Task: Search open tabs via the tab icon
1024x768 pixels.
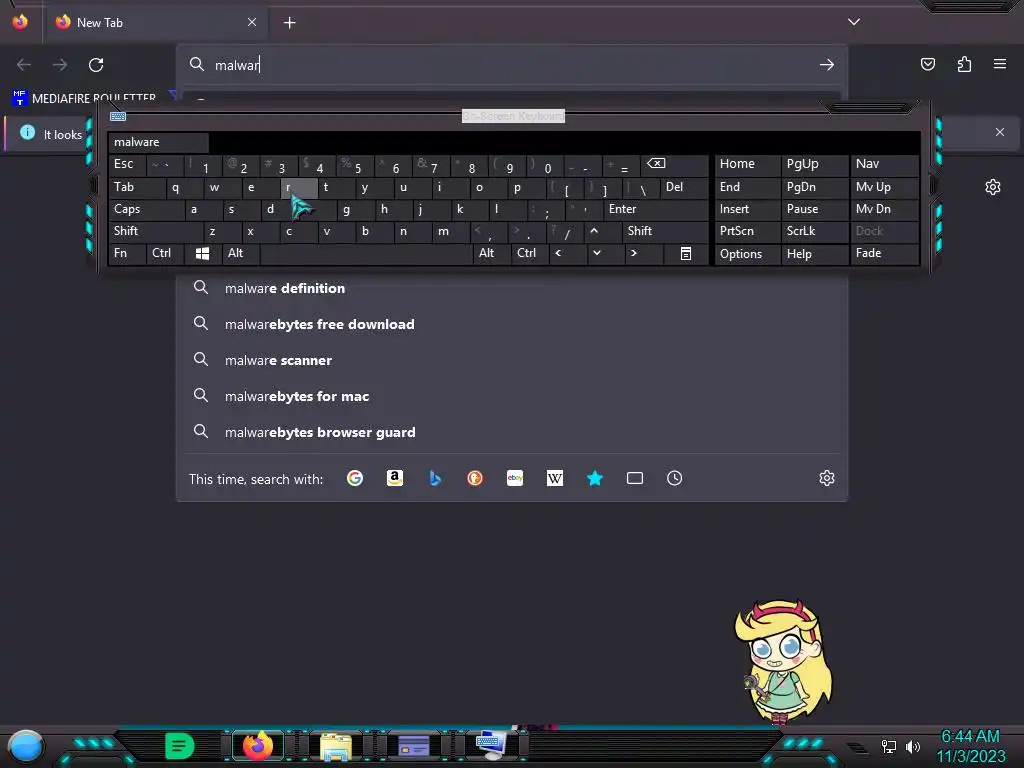Action: [635, 478]
